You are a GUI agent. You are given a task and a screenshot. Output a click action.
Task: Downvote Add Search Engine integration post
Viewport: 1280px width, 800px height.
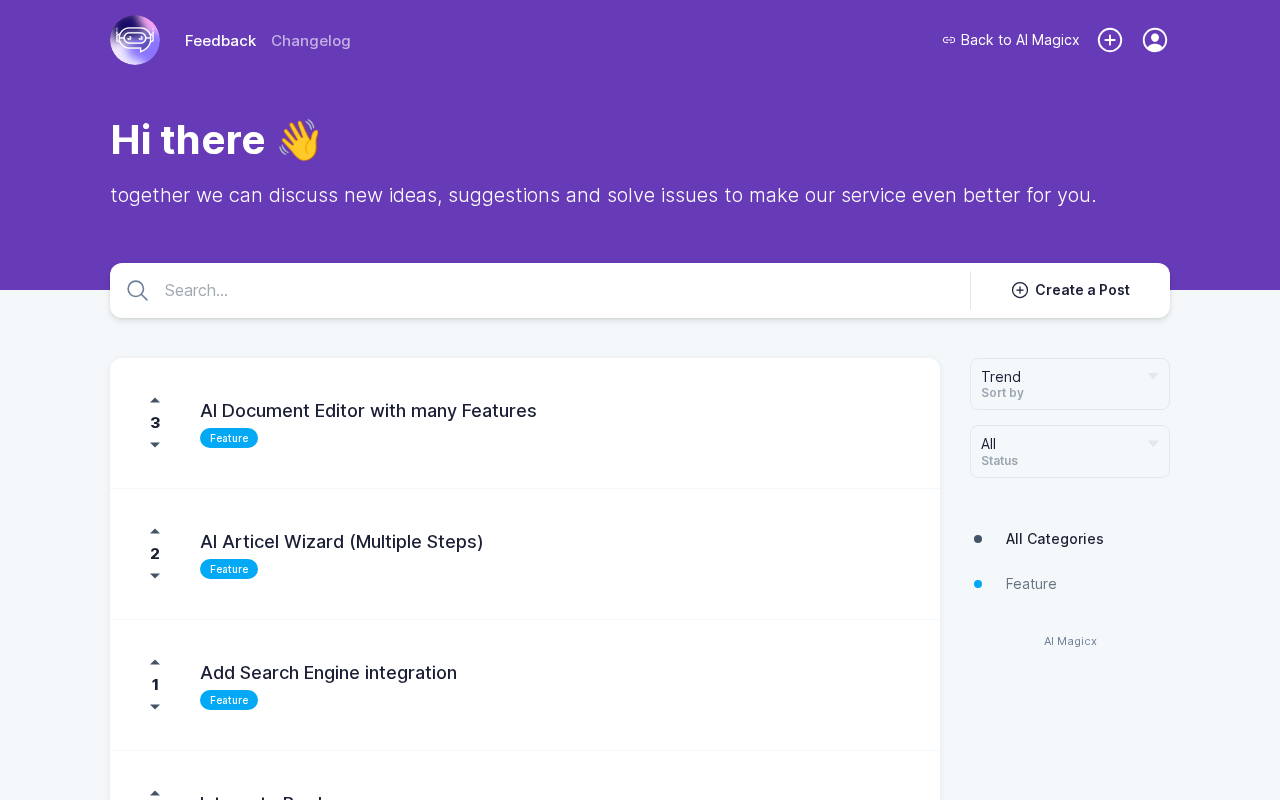[x=155, y=707]
